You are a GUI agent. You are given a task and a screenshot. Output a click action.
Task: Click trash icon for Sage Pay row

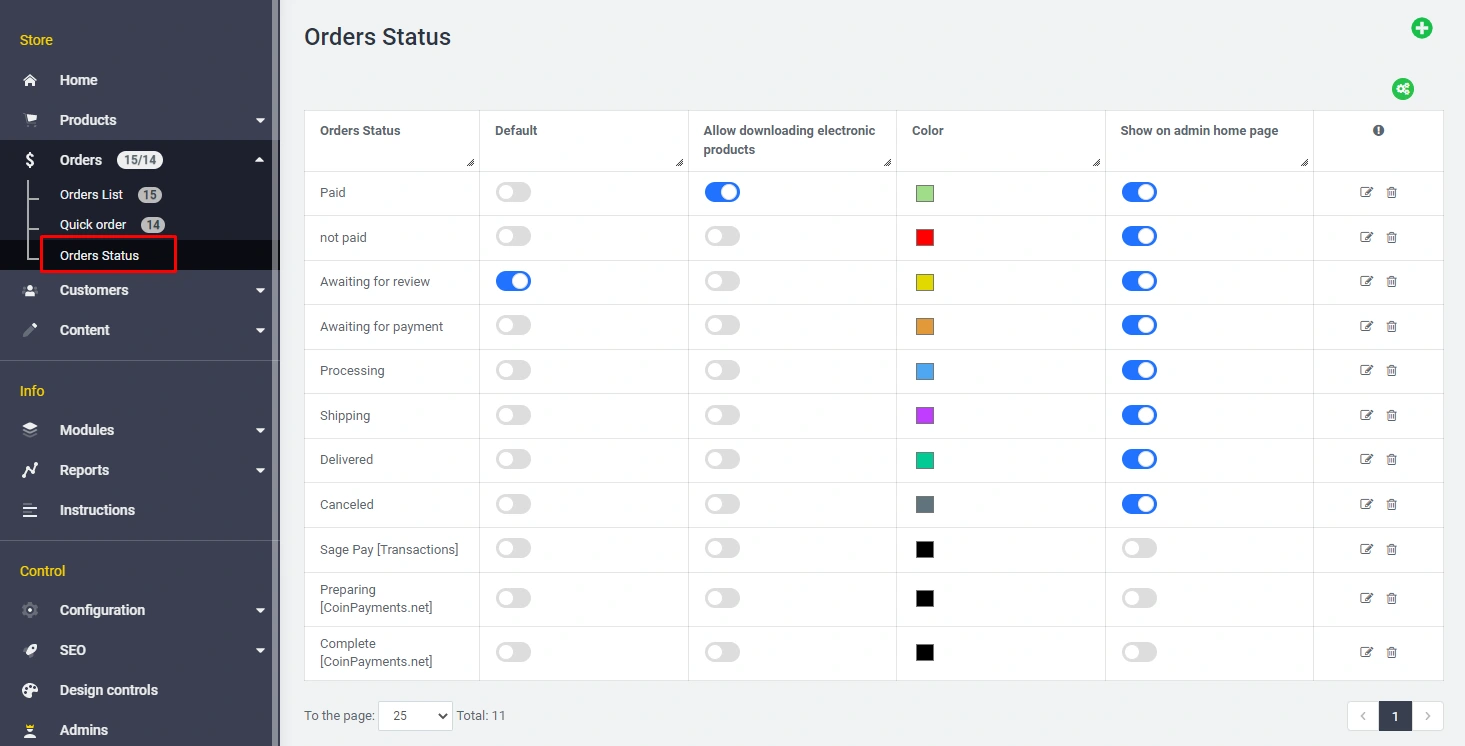tap(1391, 549)
